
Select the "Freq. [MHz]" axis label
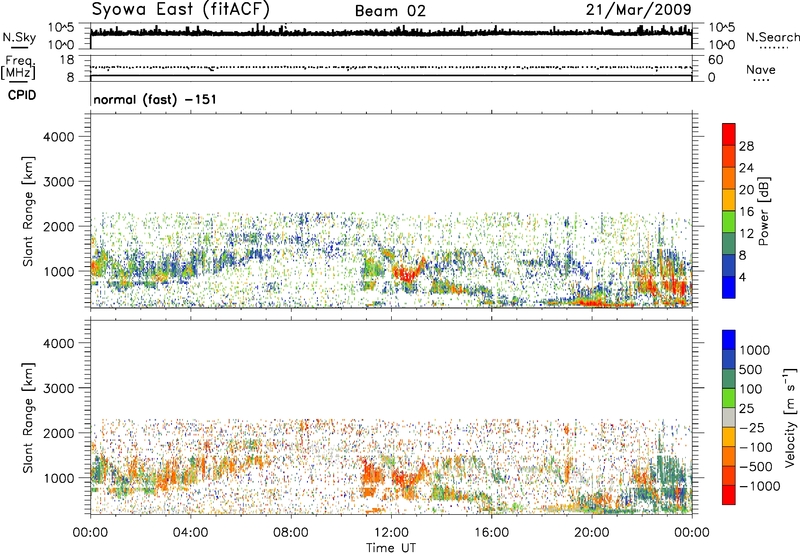click(19, 68)
